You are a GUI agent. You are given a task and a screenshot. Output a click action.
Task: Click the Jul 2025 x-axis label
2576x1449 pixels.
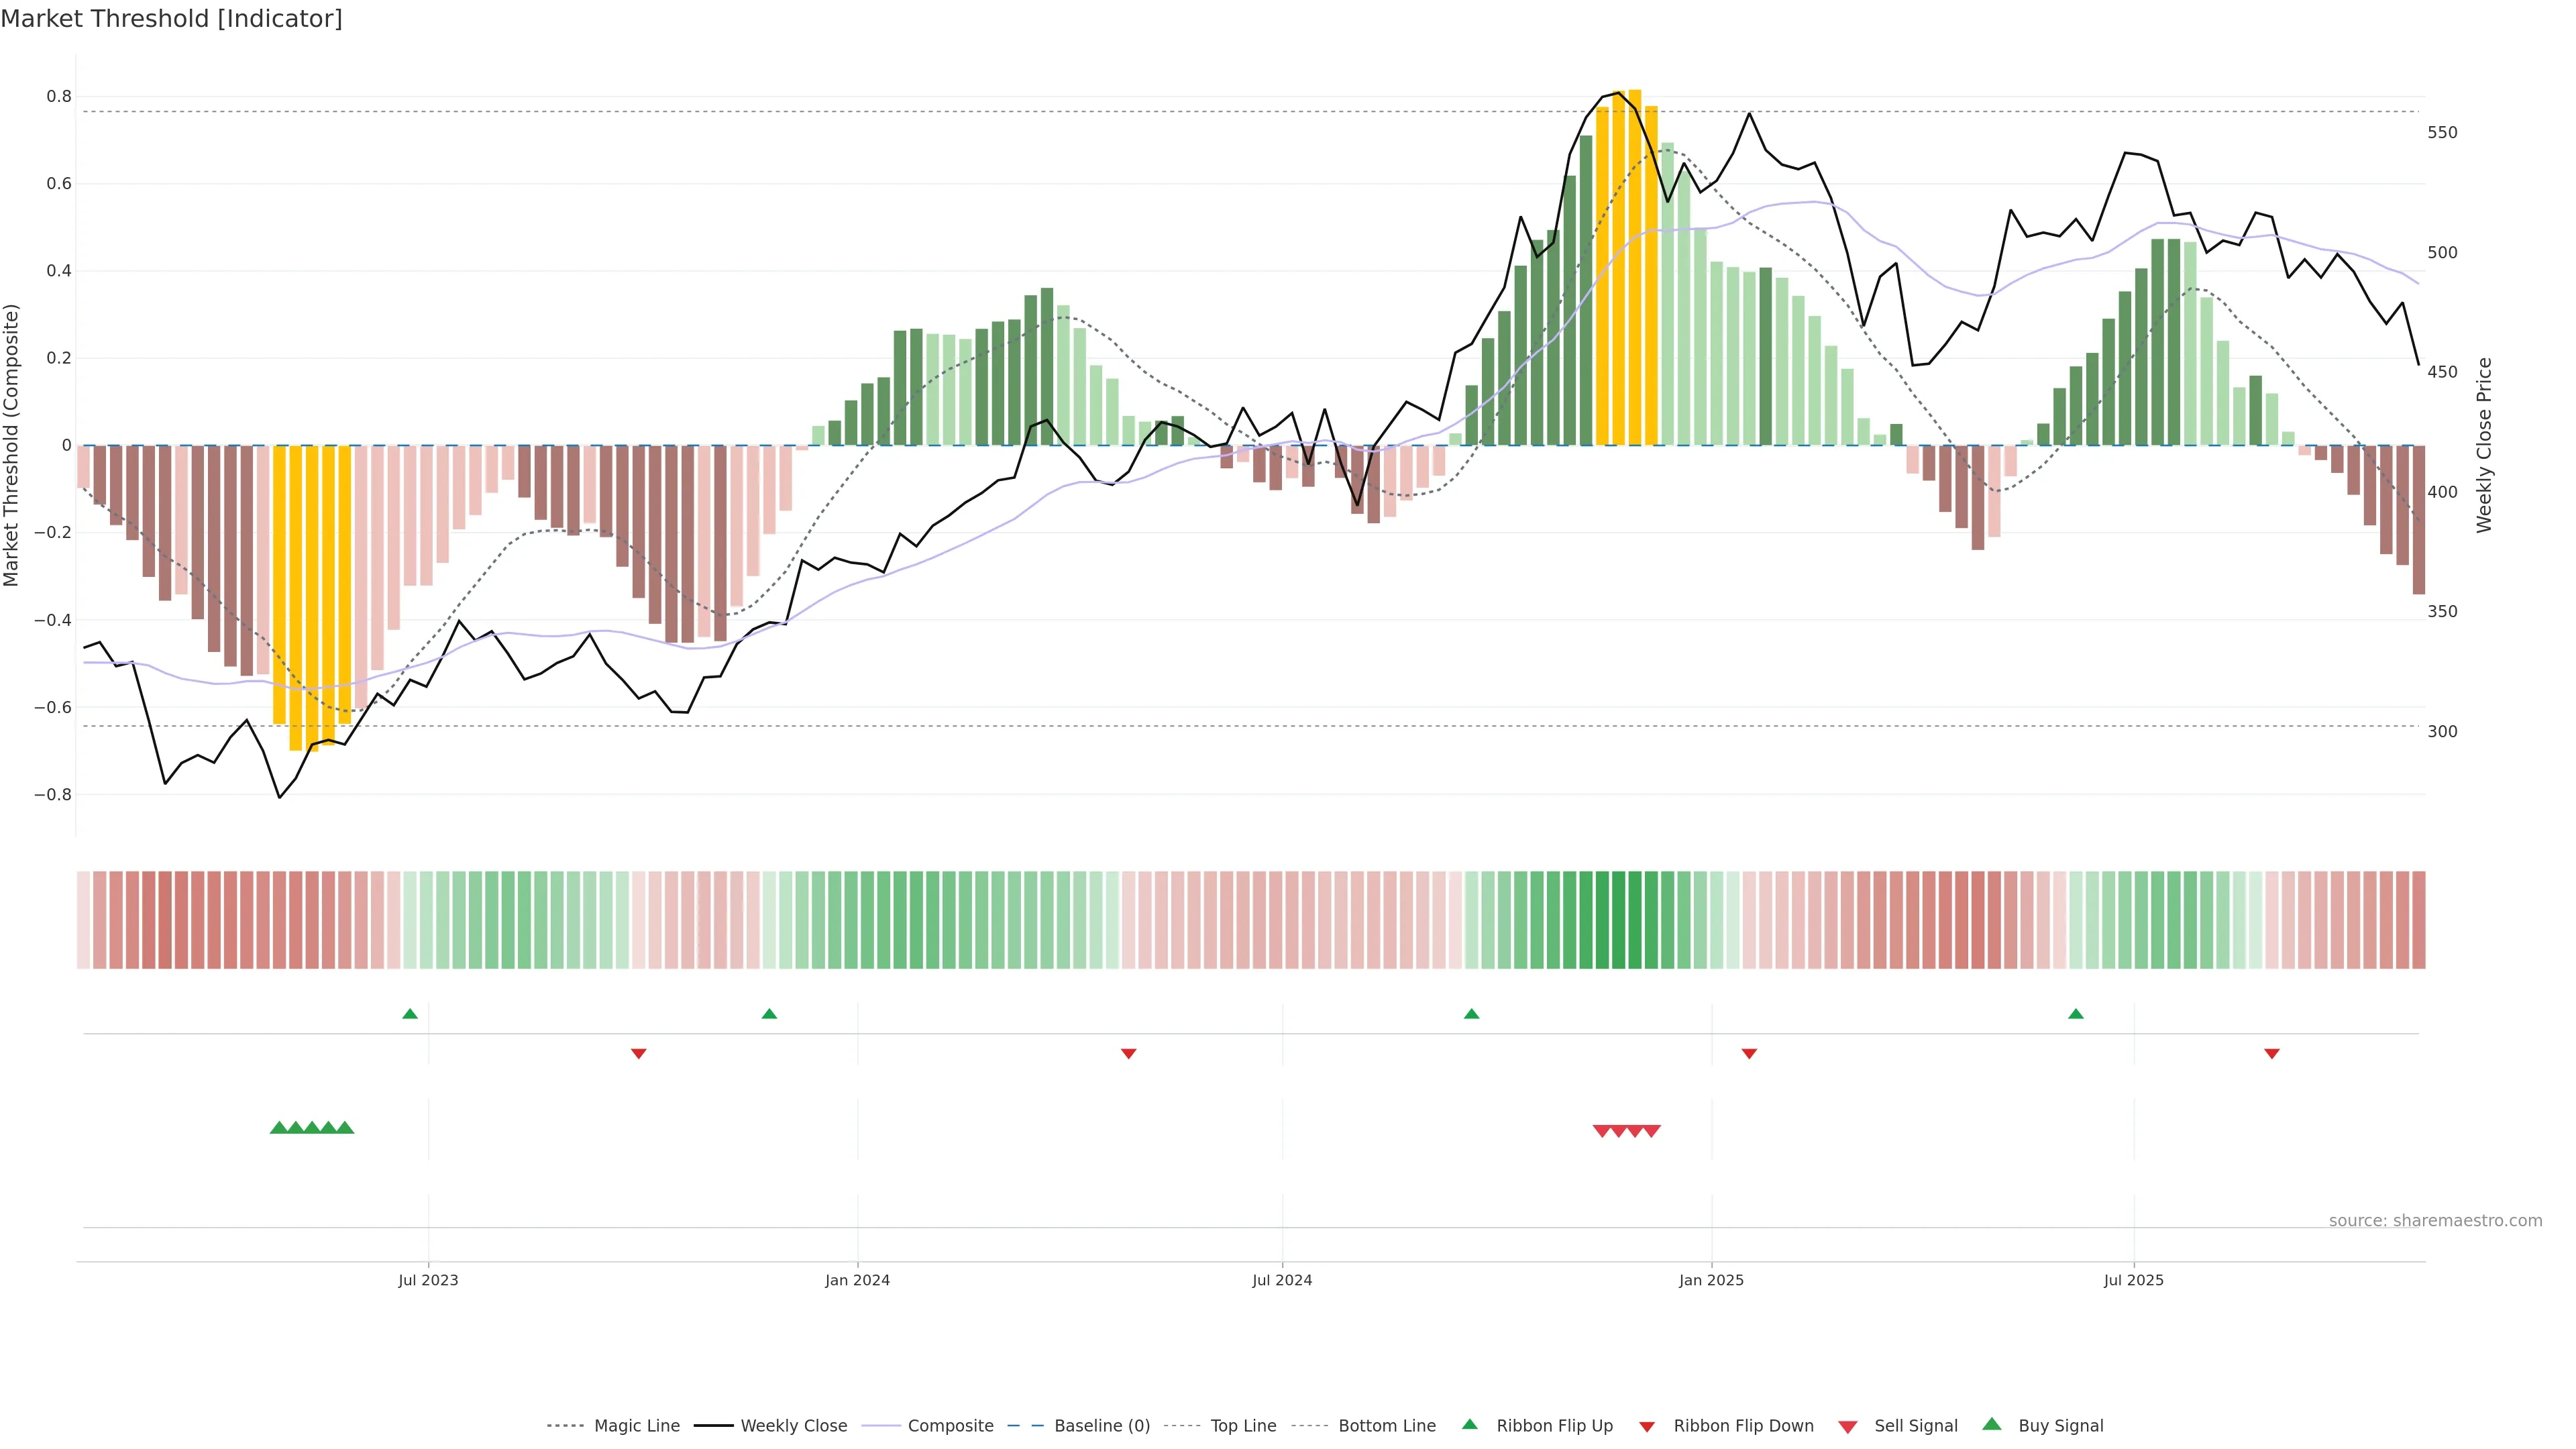coord(2133,1280)
